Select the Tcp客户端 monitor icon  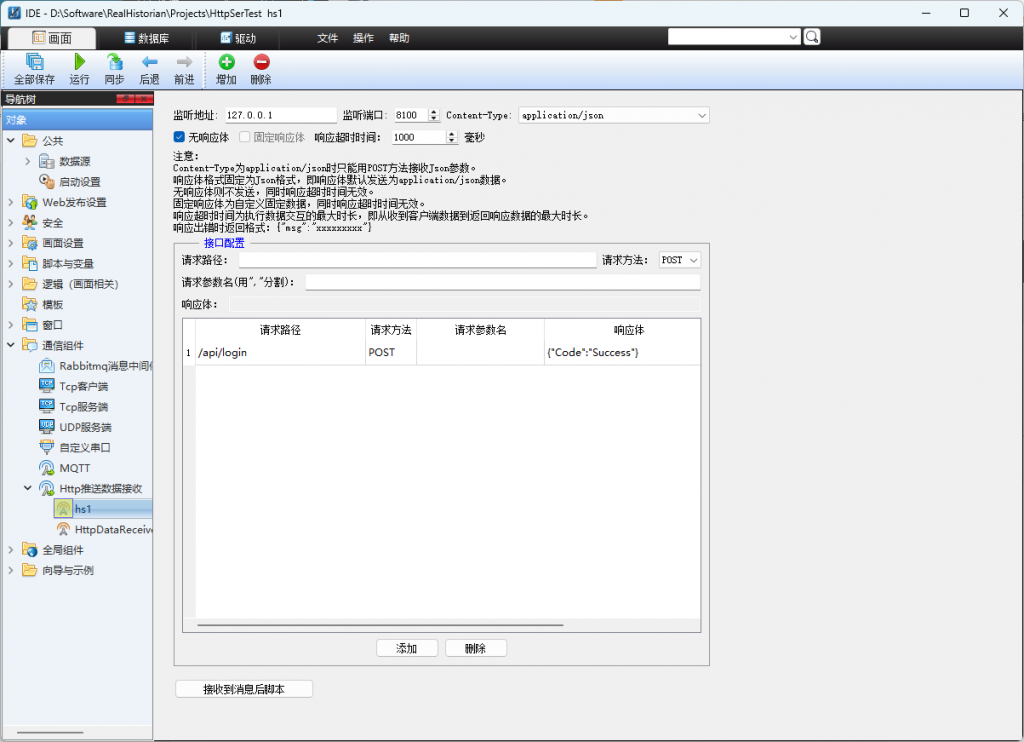coord(46,386)
